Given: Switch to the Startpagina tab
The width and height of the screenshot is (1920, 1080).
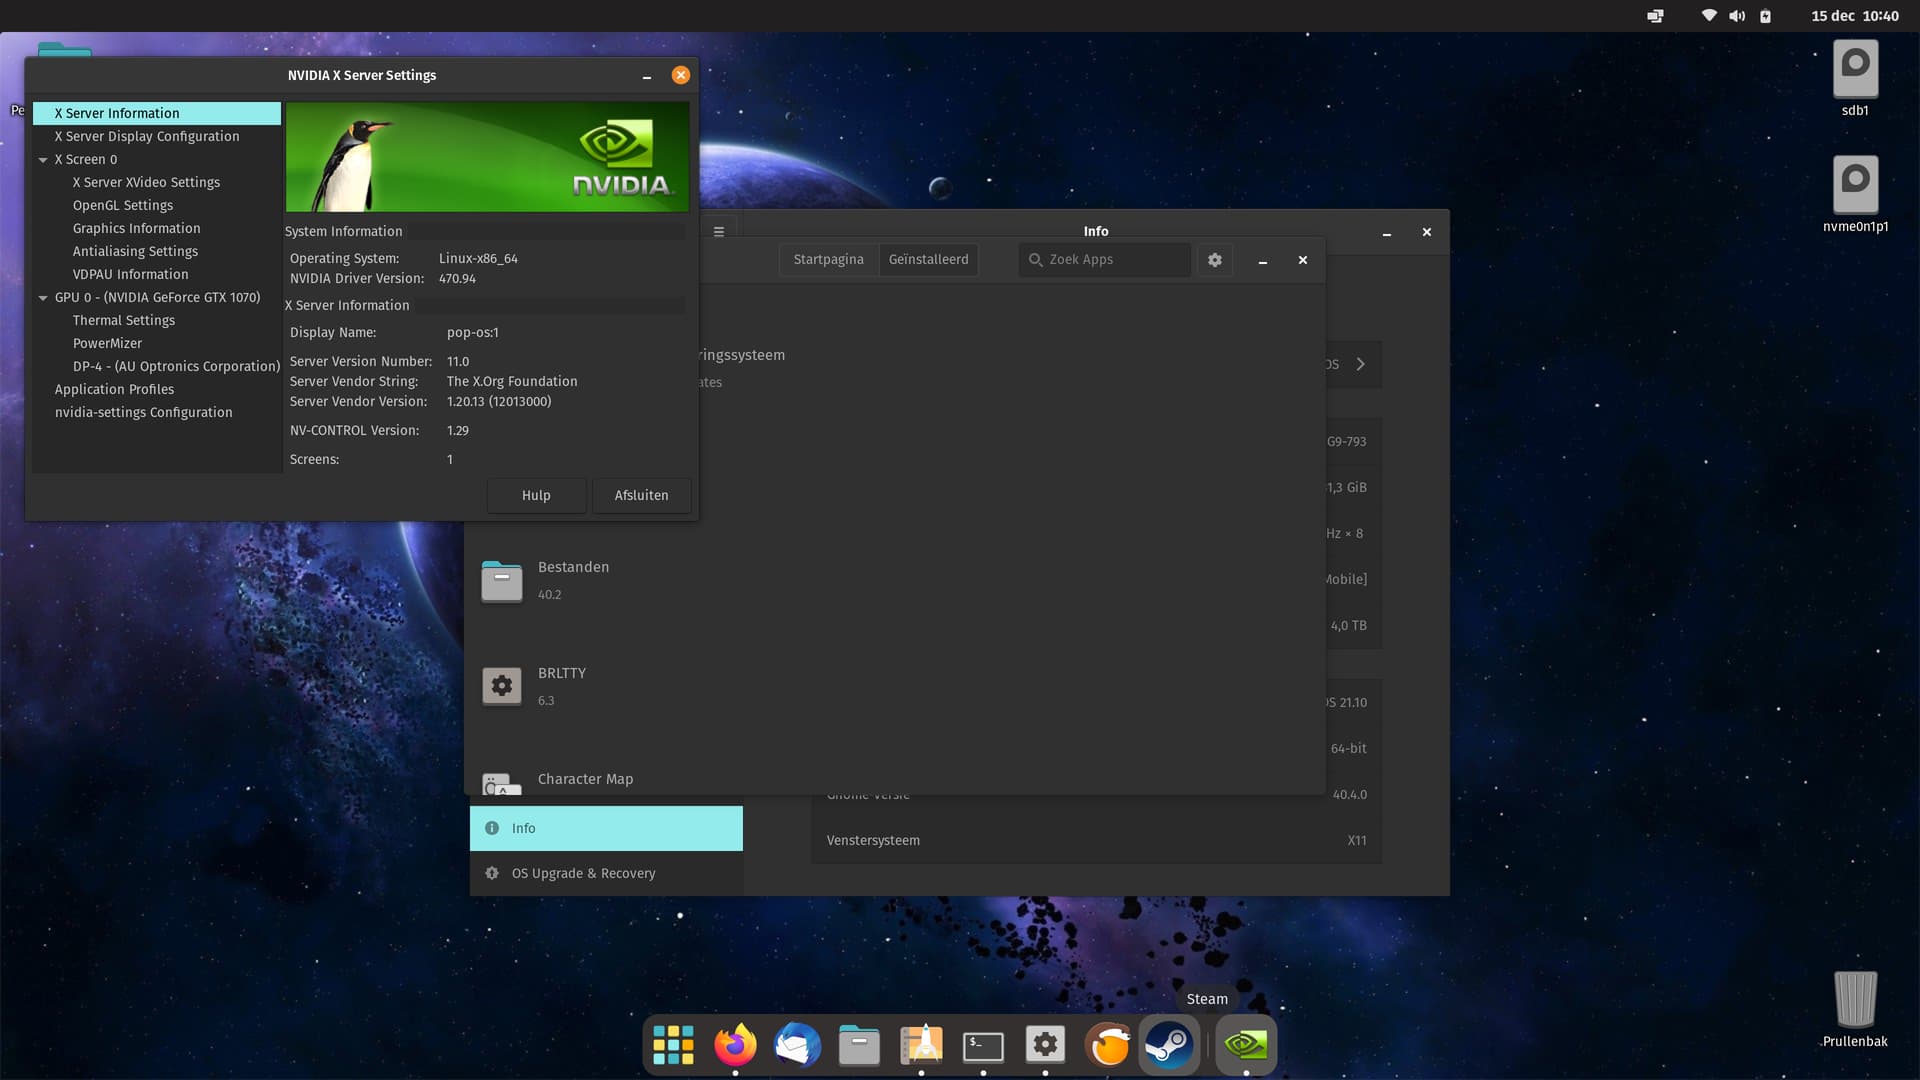Looking at the screenshot, I should [828, 260].
